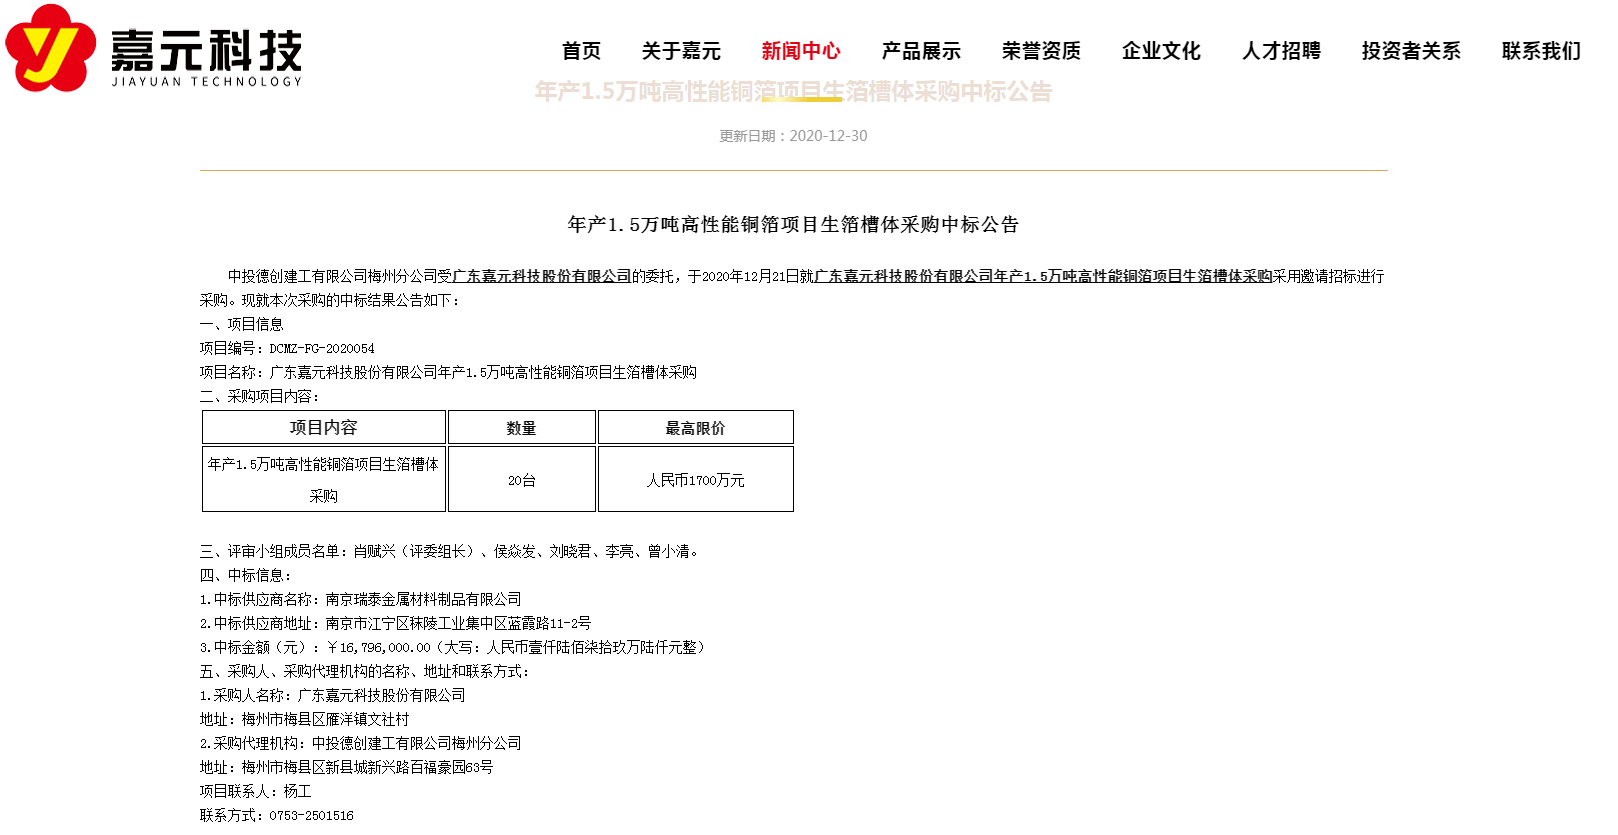
Task: Open the 首页 menu item
Action: click(x=581, y=51)
